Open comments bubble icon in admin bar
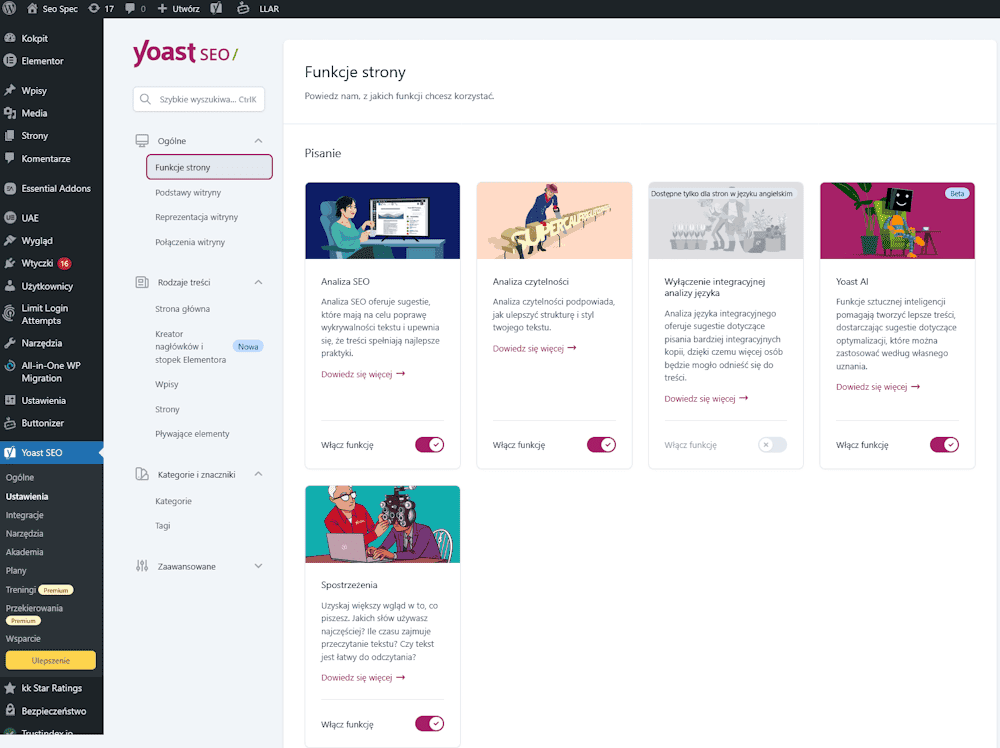Viewport: 1000px width, 748px height. point(135,8)
